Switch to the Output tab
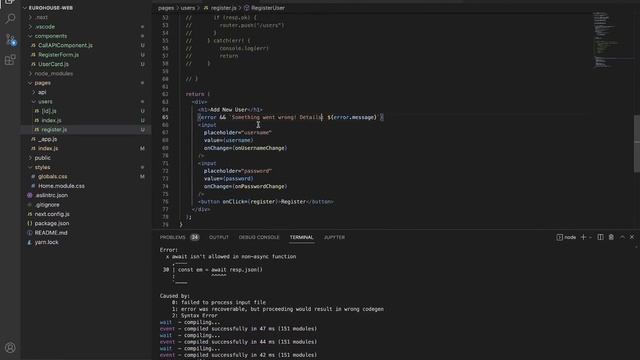 pyautogui.click(x=219, y=237)
